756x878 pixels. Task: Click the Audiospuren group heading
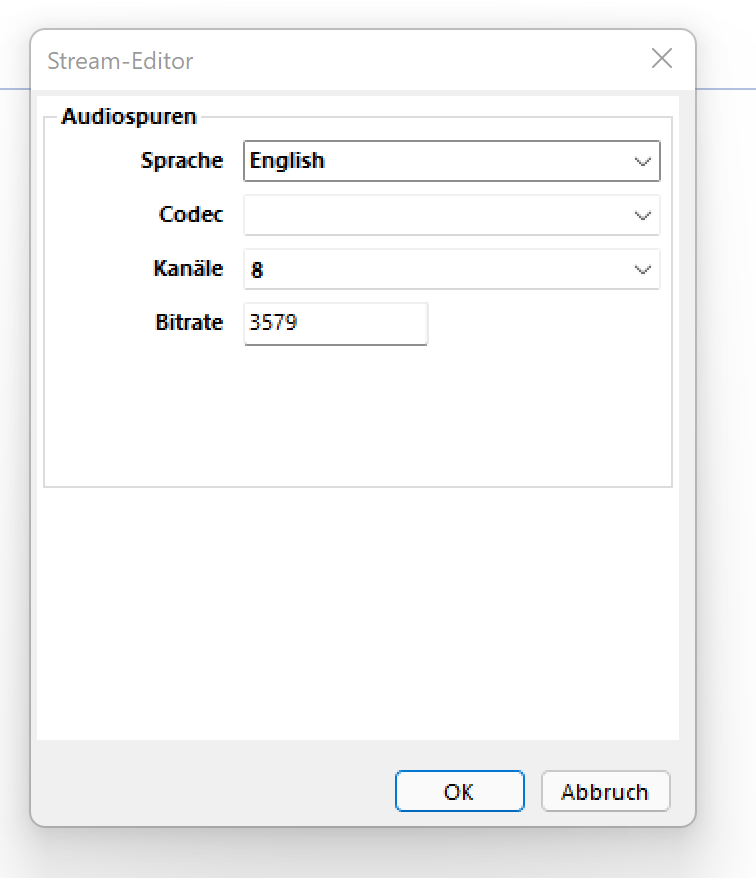[x=129, y=116]
